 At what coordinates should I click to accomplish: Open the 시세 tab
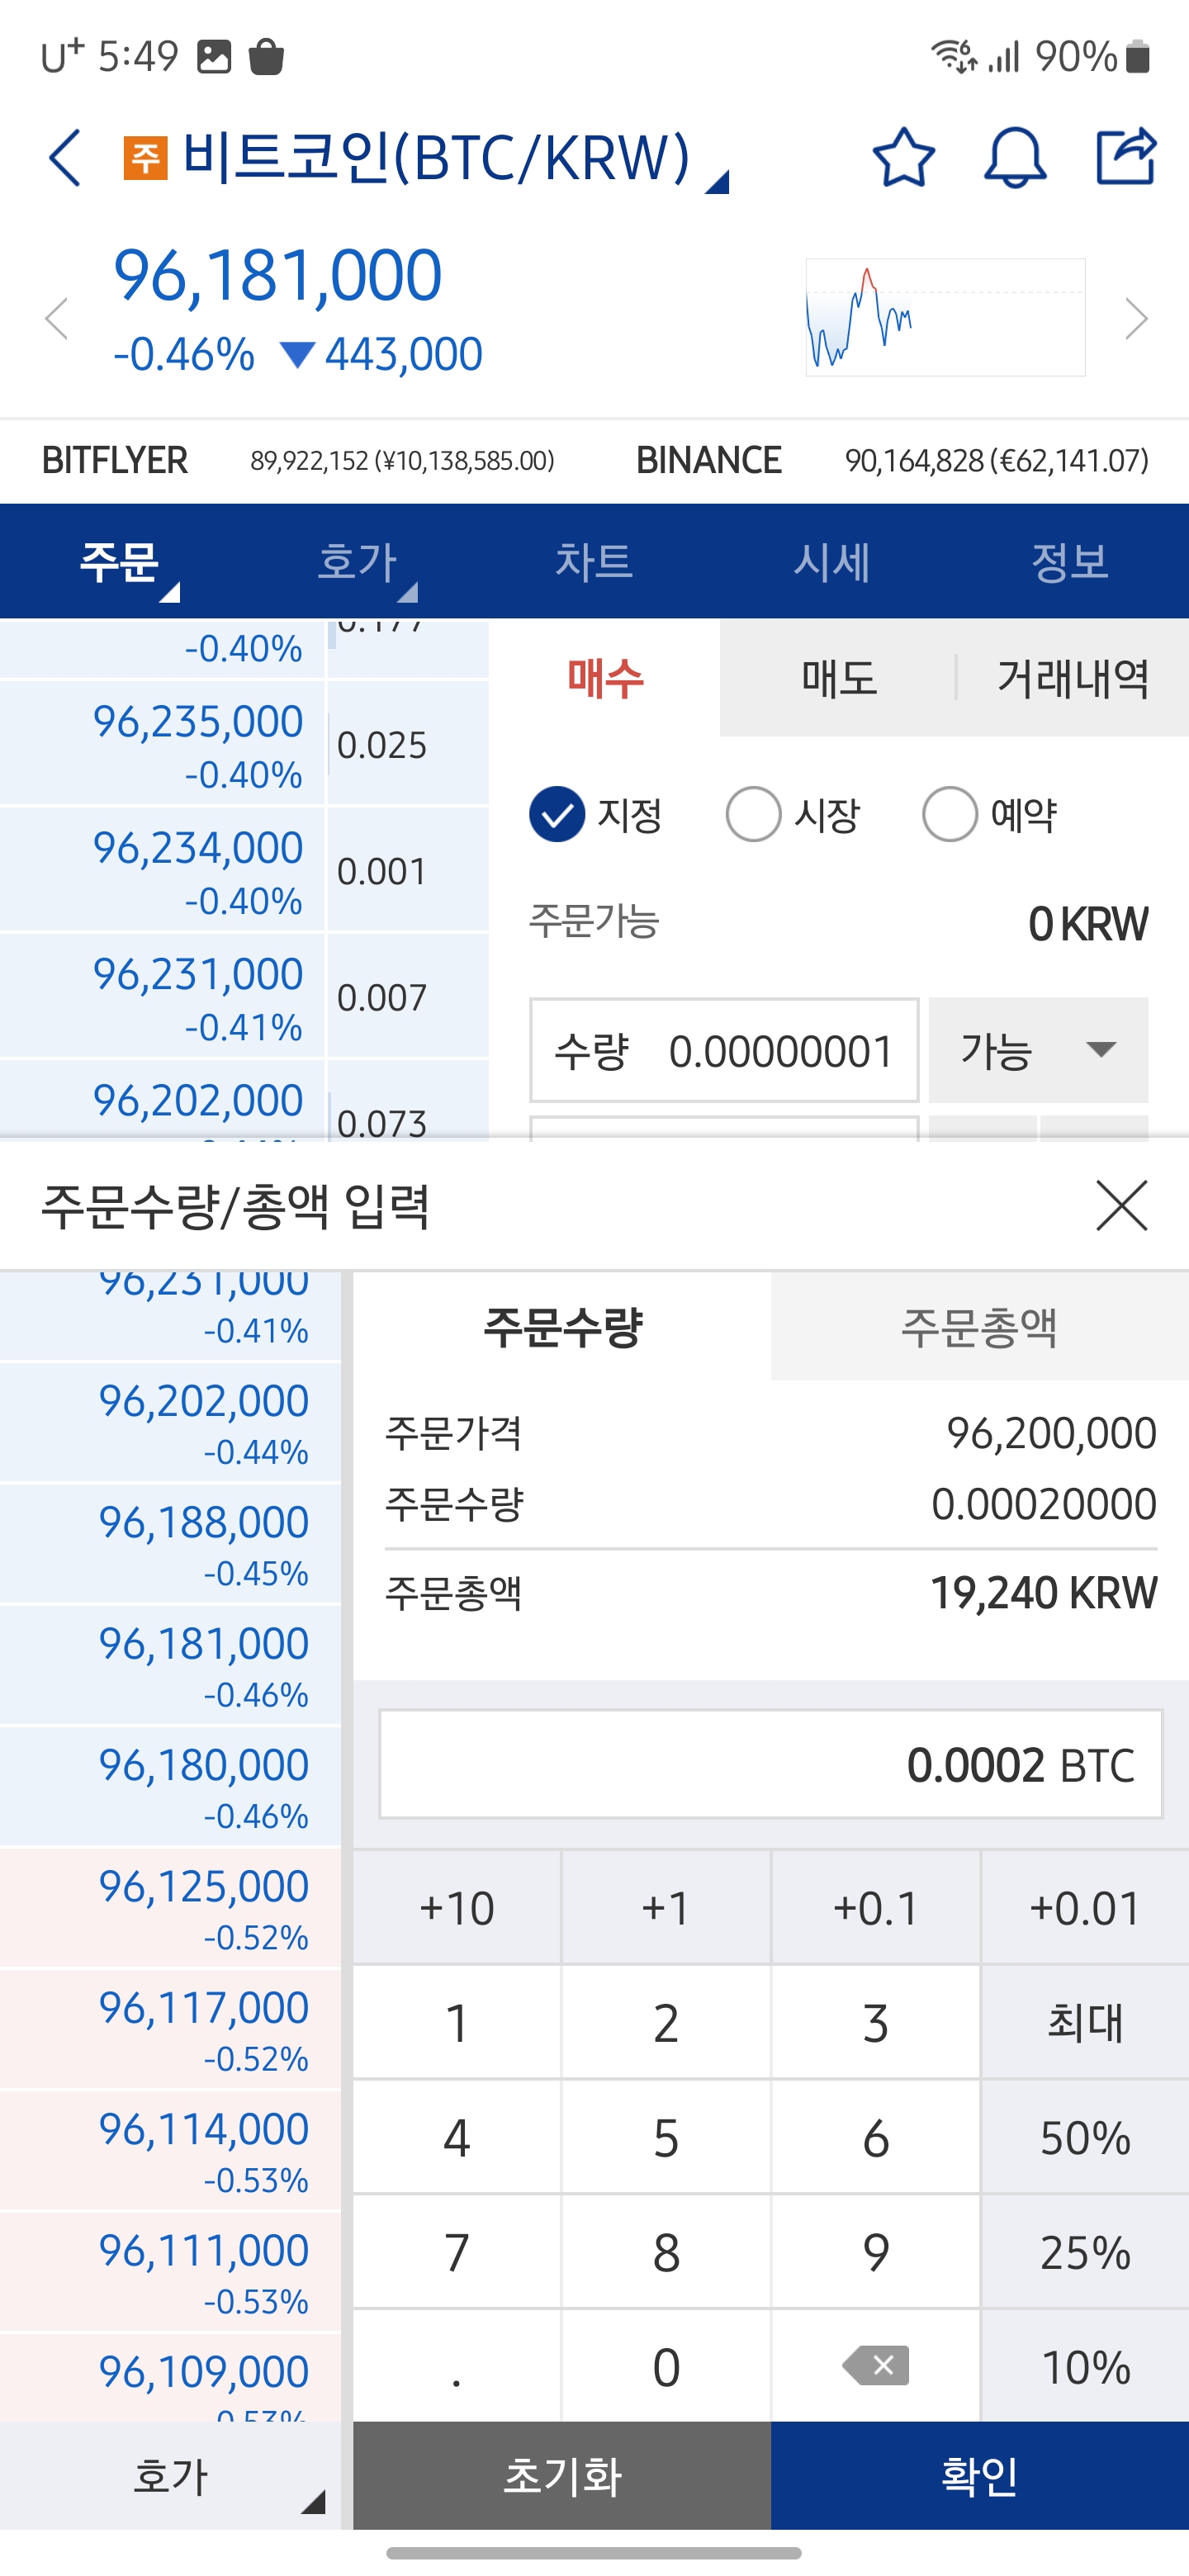(x=832, y=561)
